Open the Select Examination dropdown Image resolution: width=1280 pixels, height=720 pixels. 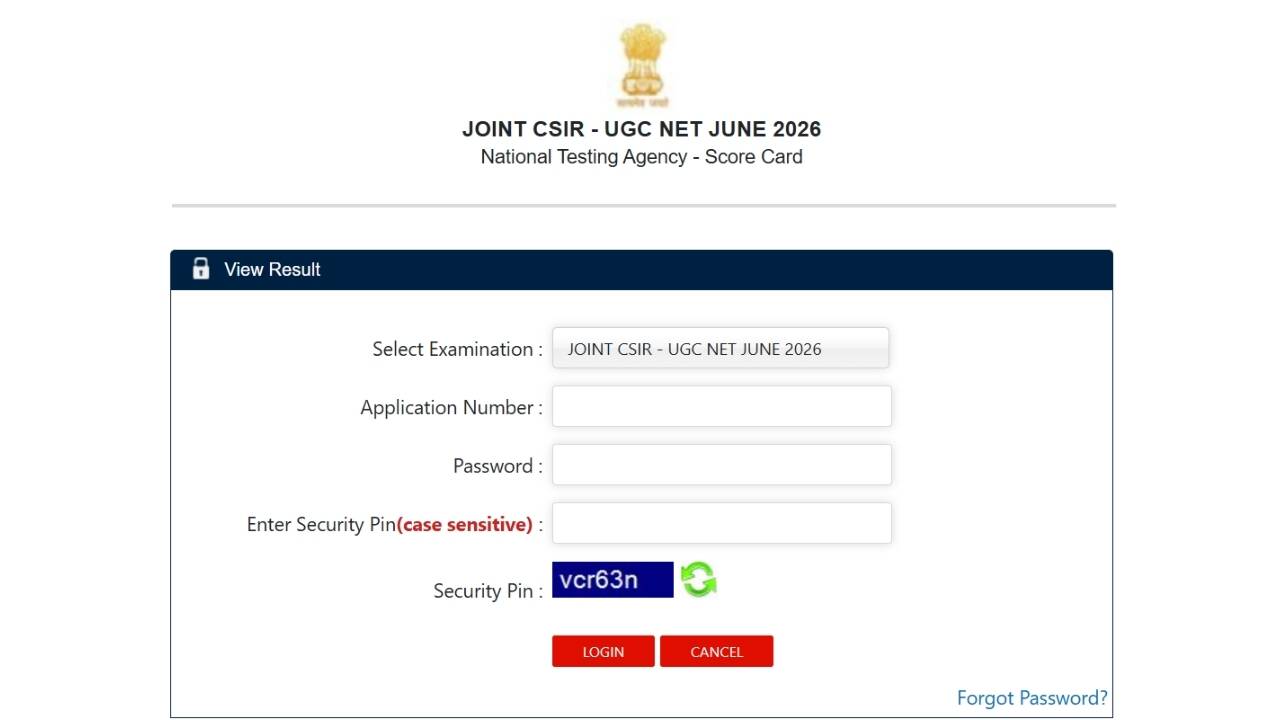coord(721,348)
